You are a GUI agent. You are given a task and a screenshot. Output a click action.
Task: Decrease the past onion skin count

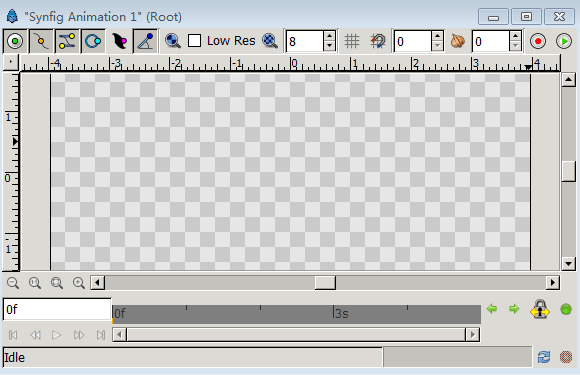coord(437,46)
